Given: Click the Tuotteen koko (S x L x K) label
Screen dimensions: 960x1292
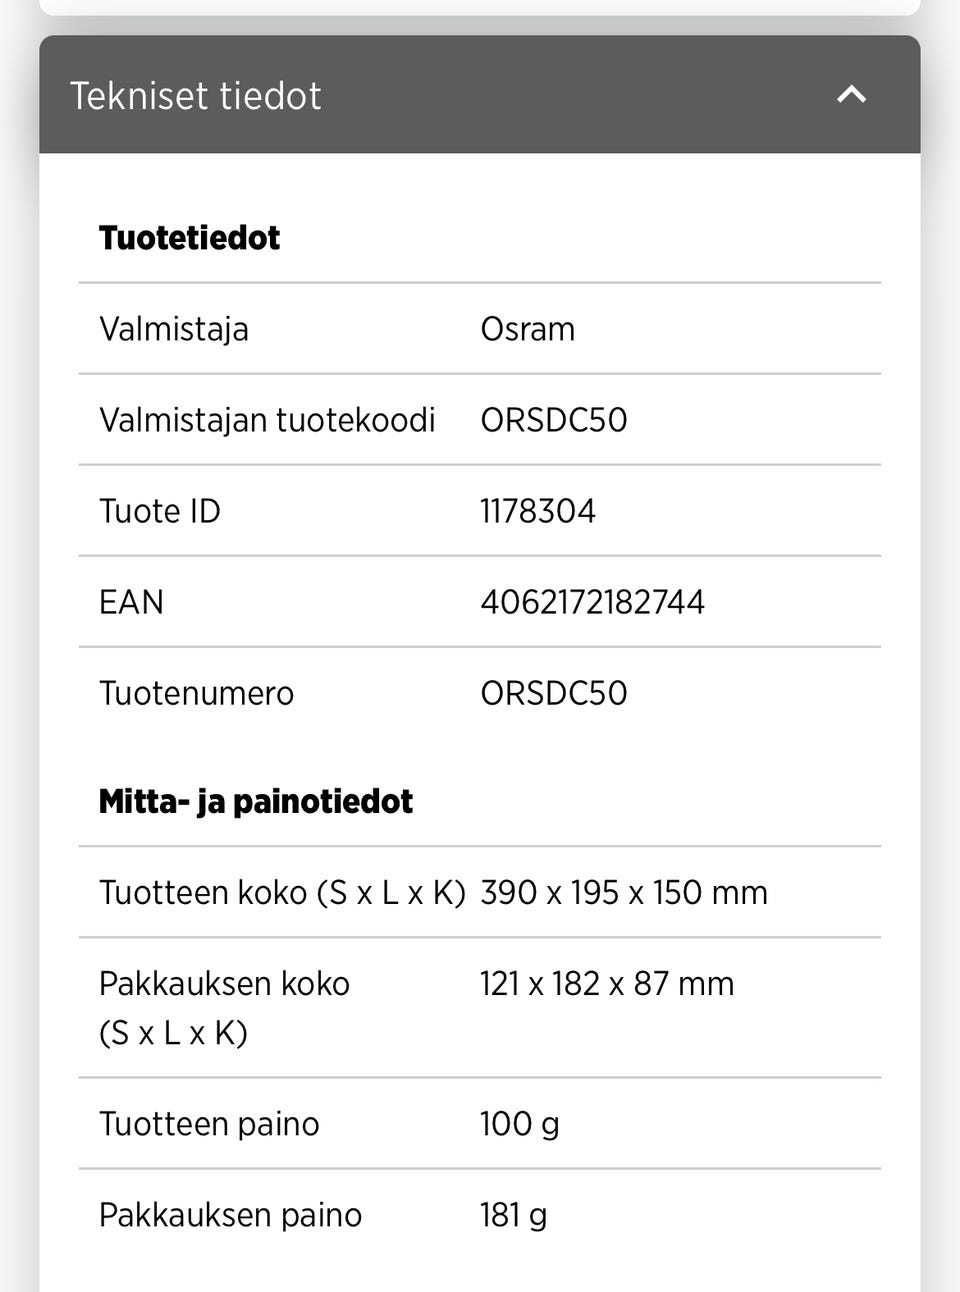Looking at the screenshot, I should [282, 892].
